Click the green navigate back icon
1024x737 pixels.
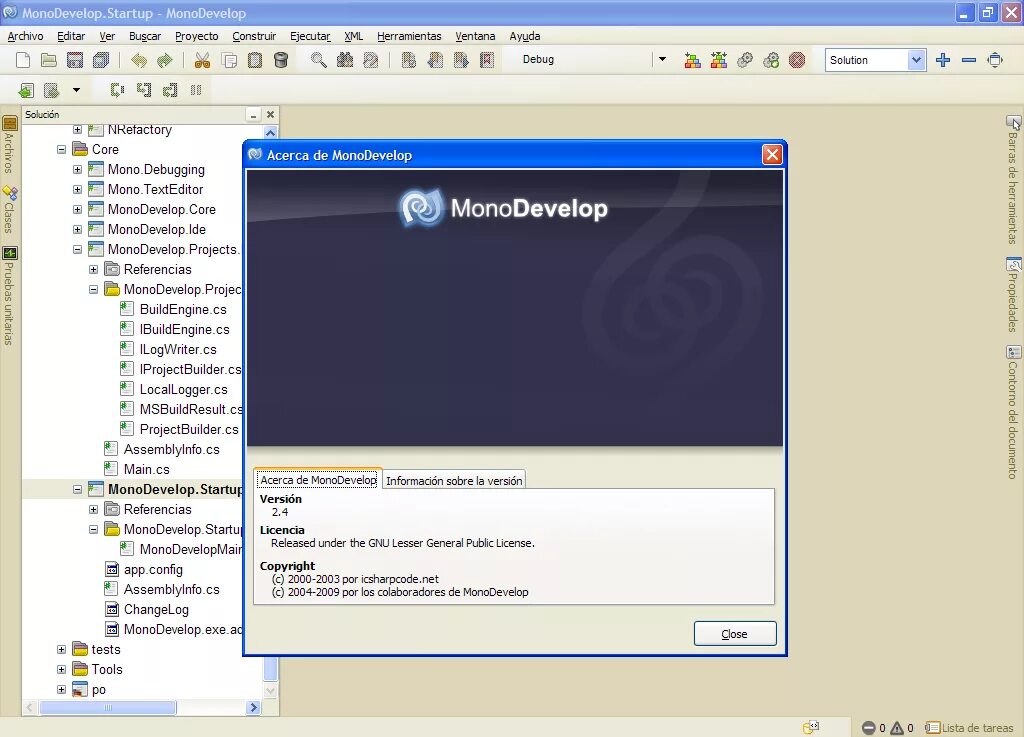tap(26, 90)
